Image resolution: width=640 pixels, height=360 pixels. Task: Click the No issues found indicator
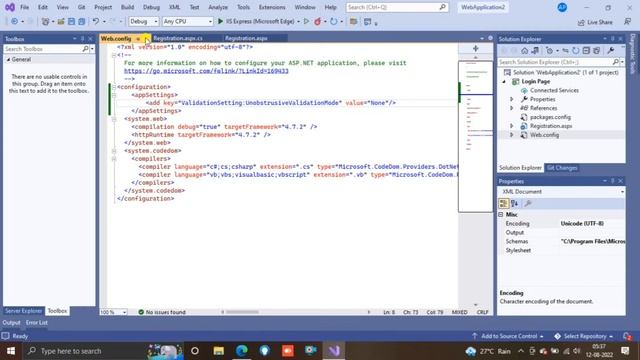[162, 312]
